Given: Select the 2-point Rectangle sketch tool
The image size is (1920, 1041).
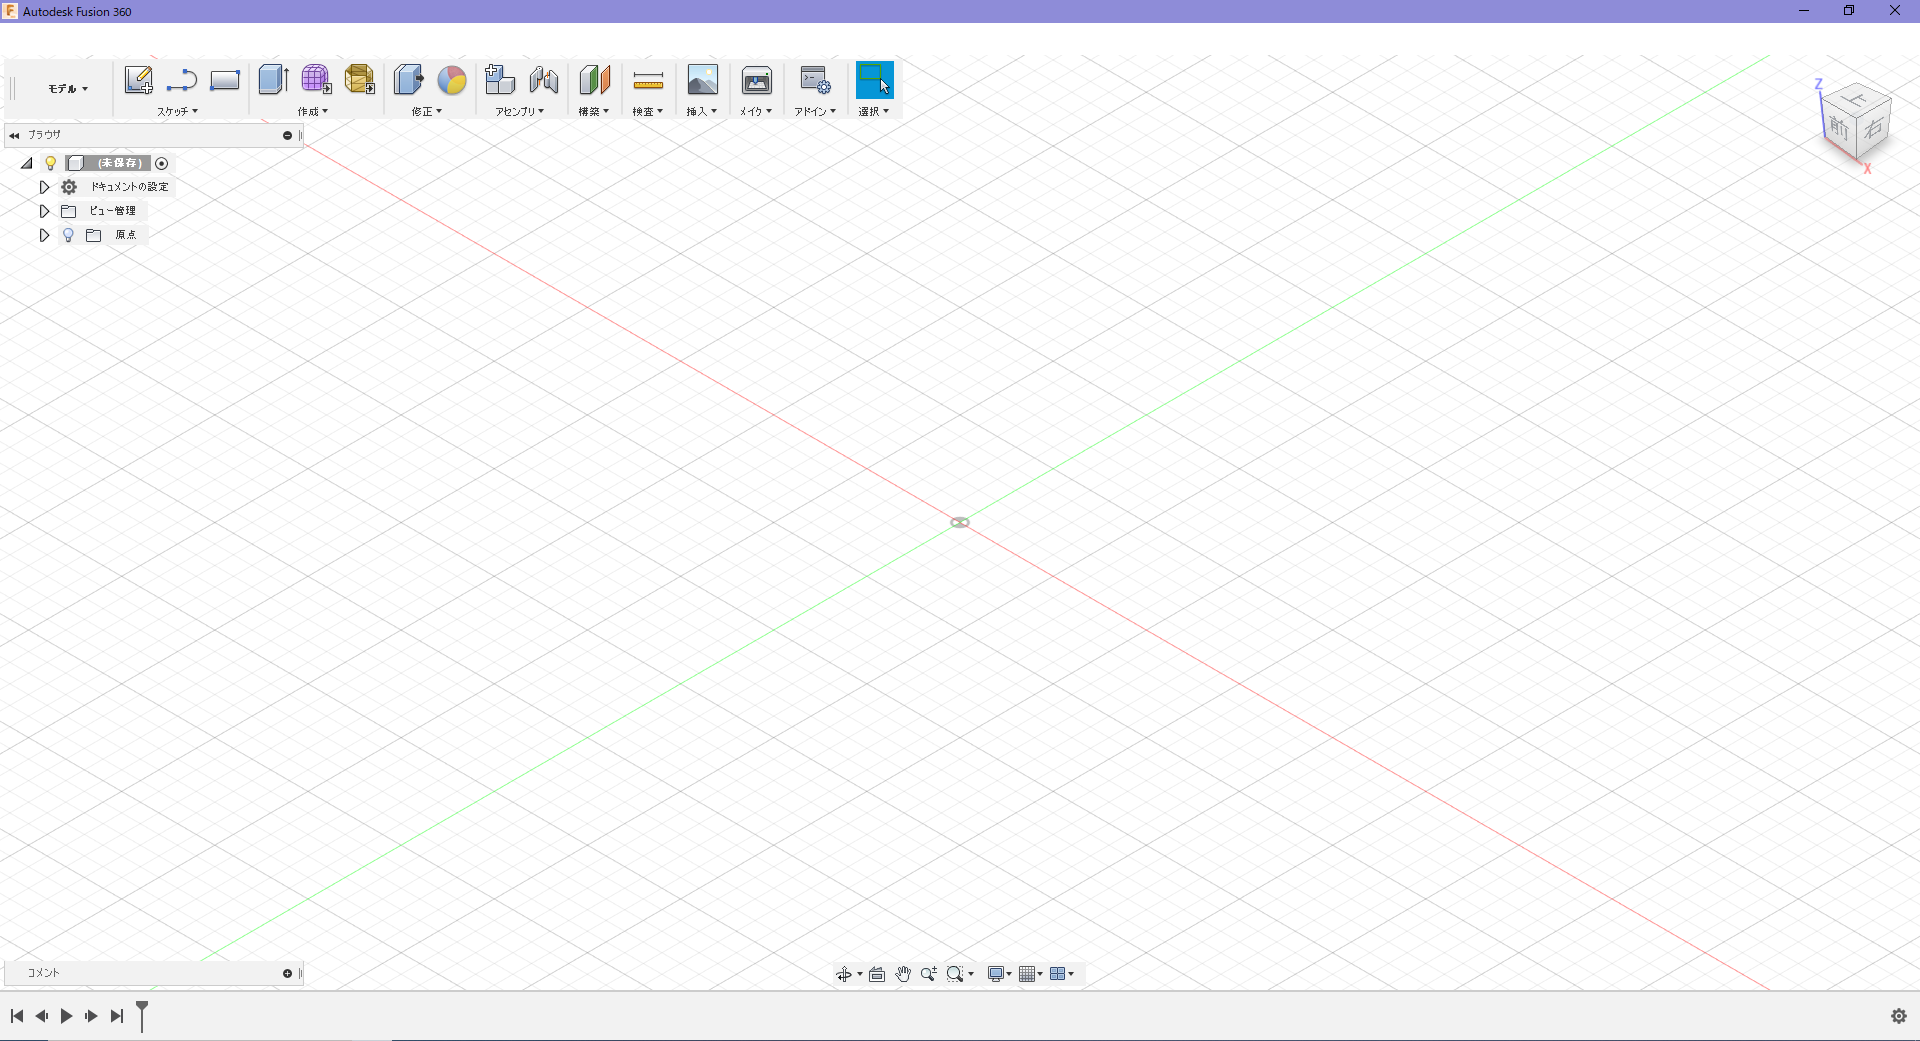Looking at the screenshot, I should tap(225, 80).
